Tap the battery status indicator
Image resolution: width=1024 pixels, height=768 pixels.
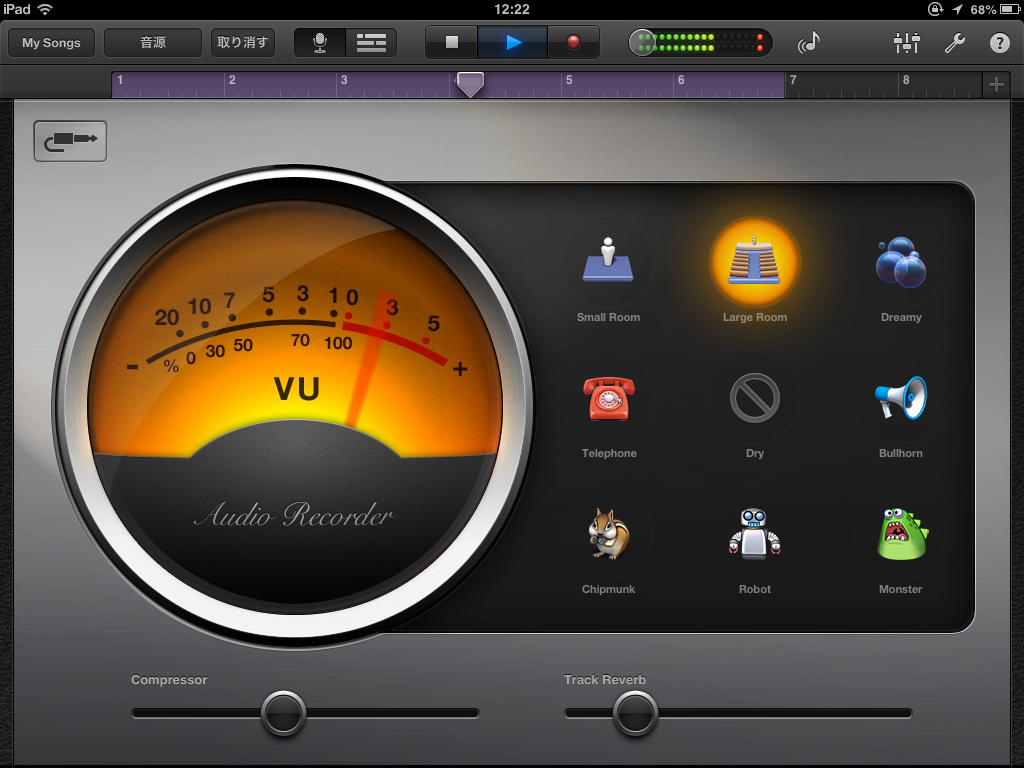(1009, 9)
